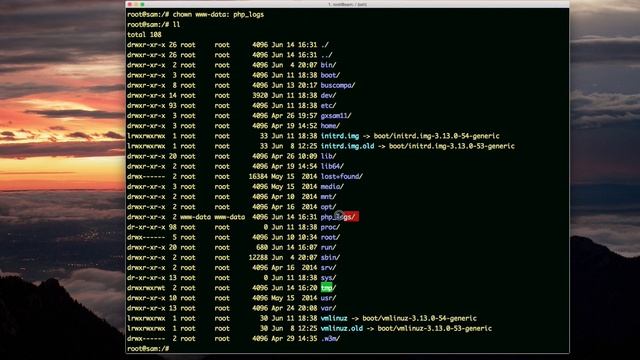Click the 'boot/vmlinuz-3.13.0-53-generic' link target
Screen dimensions: 640x360
[435, 328]
